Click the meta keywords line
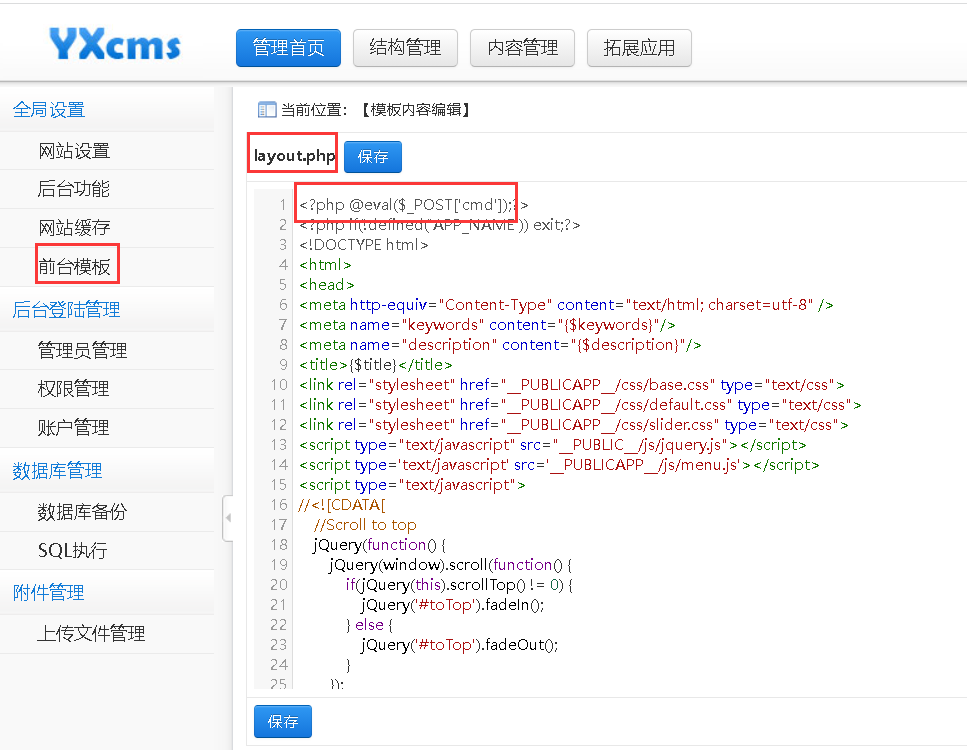 [x=487, y=325]
